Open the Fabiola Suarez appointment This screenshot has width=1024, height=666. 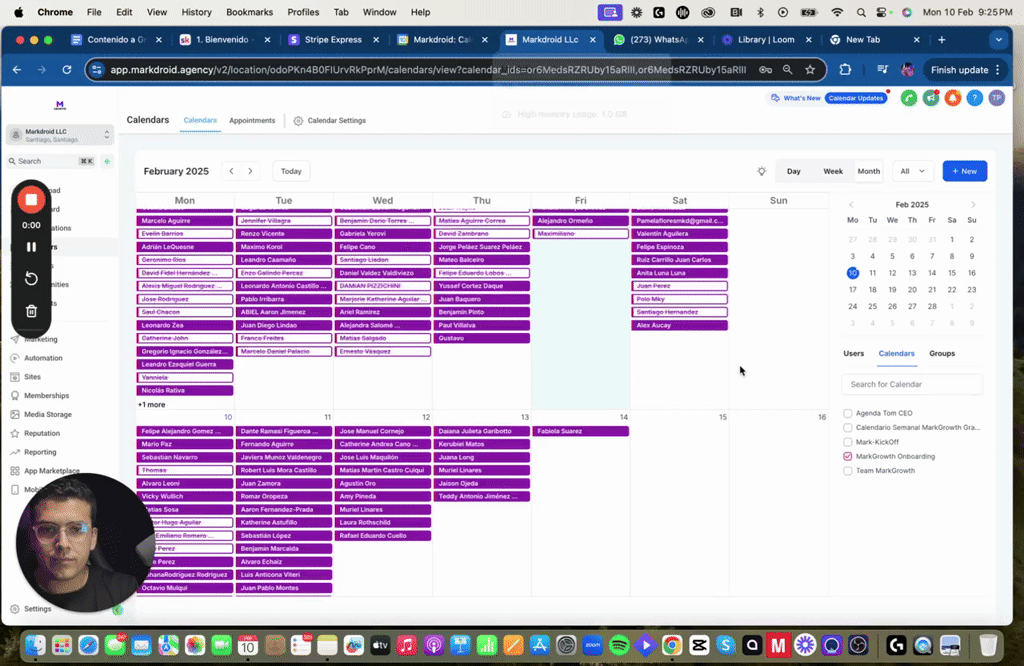[x=581, y=431]
